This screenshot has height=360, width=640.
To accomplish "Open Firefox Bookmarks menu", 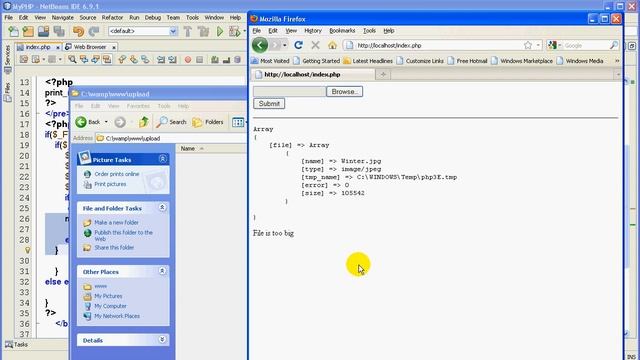I will [x=342, y=31].
